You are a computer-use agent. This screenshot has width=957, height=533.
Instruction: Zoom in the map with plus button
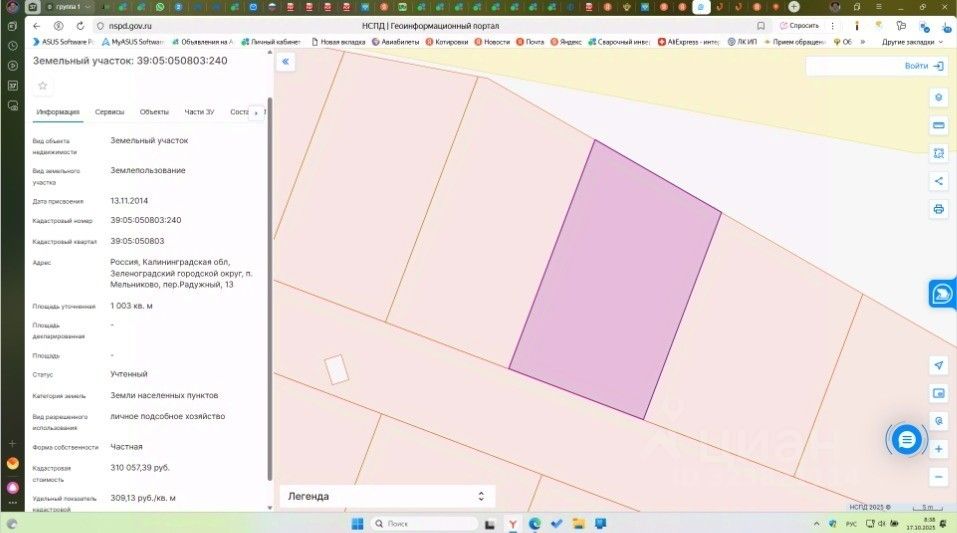[x=938, y=449]
